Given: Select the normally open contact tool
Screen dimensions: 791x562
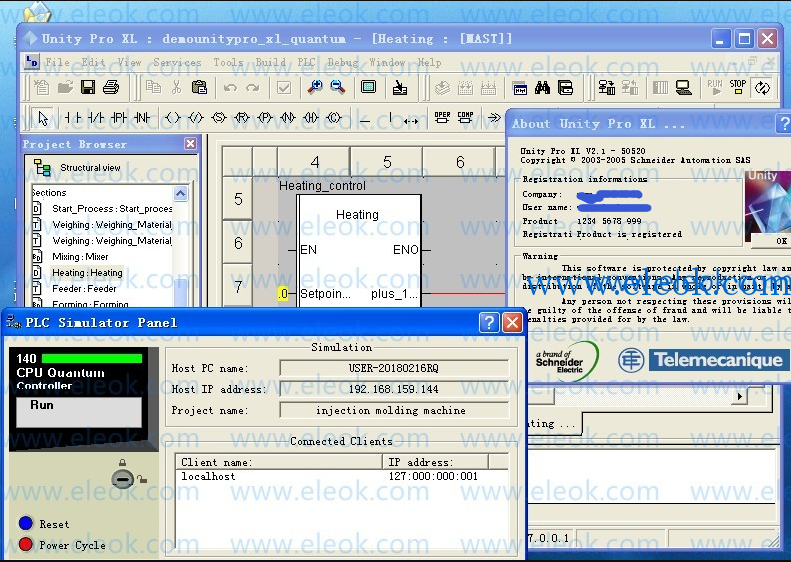Looking at the screenshot, I should [73, 118].
